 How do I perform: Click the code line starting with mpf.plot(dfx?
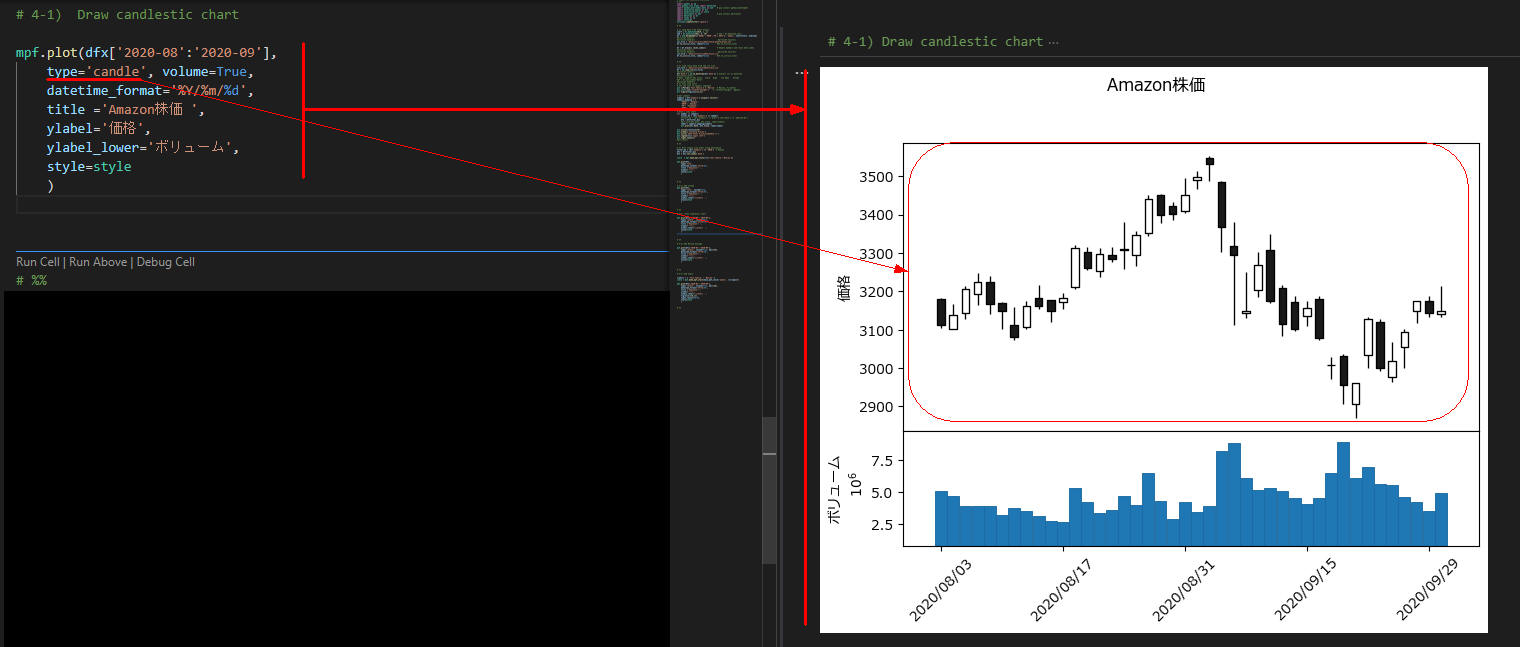click(147, 53)
